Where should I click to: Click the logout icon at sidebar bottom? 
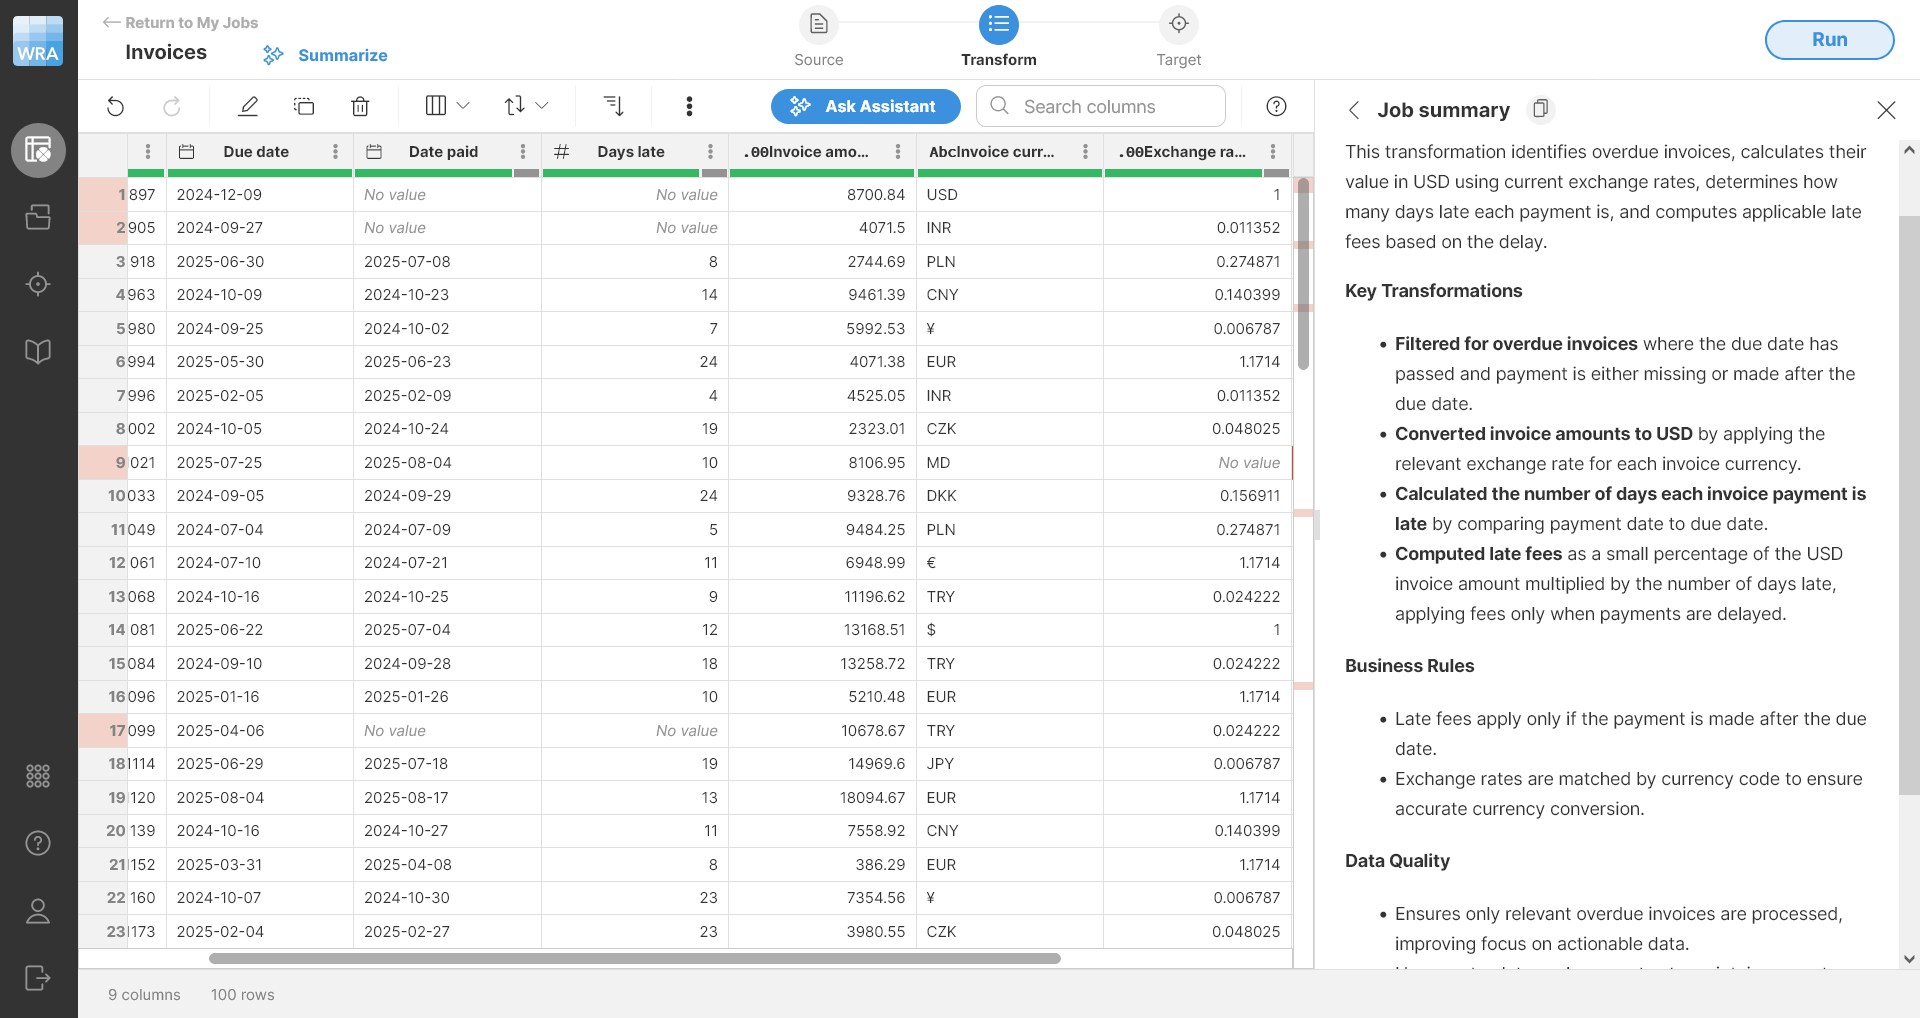point(38,978)
